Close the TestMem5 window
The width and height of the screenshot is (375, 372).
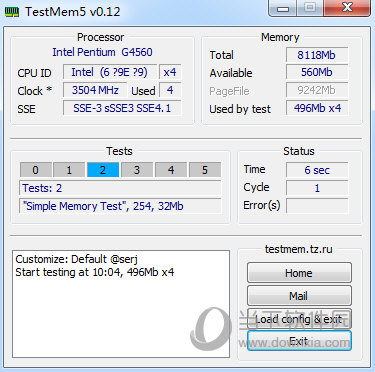[347, 8]
